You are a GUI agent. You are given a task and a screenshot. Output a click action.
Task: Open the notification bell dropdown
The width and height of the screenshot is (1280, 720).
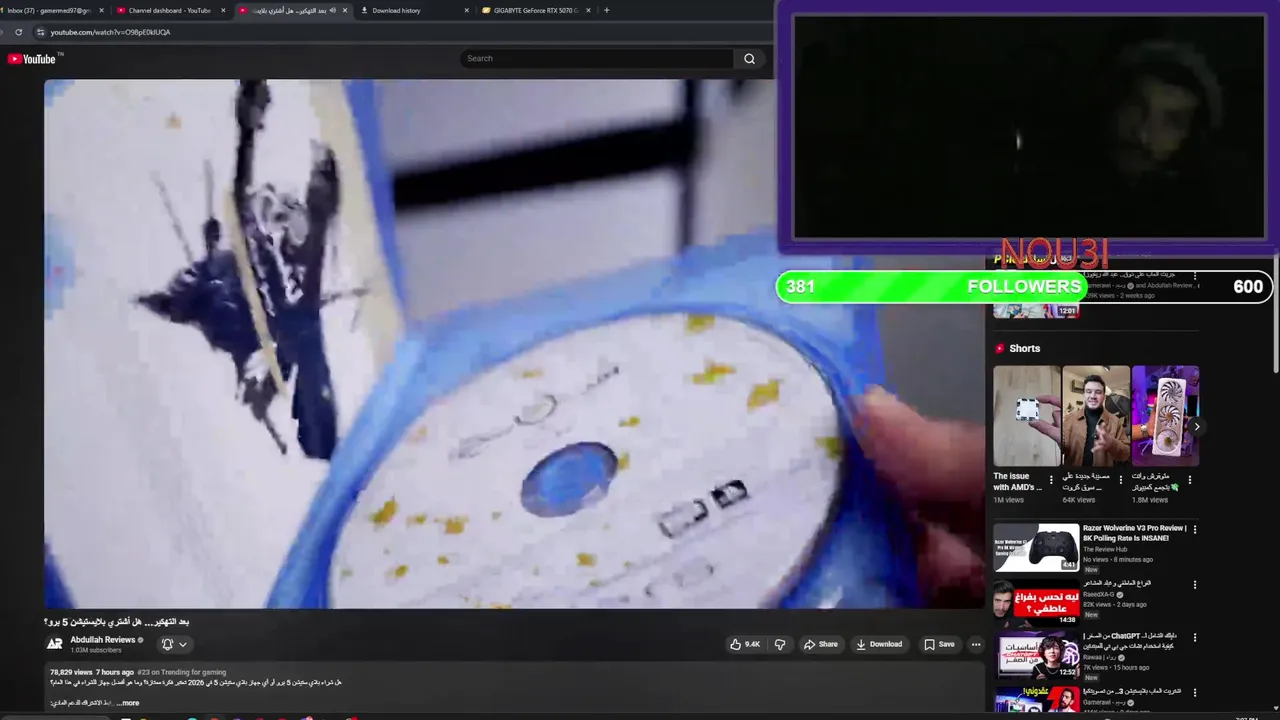pos(175,644)
